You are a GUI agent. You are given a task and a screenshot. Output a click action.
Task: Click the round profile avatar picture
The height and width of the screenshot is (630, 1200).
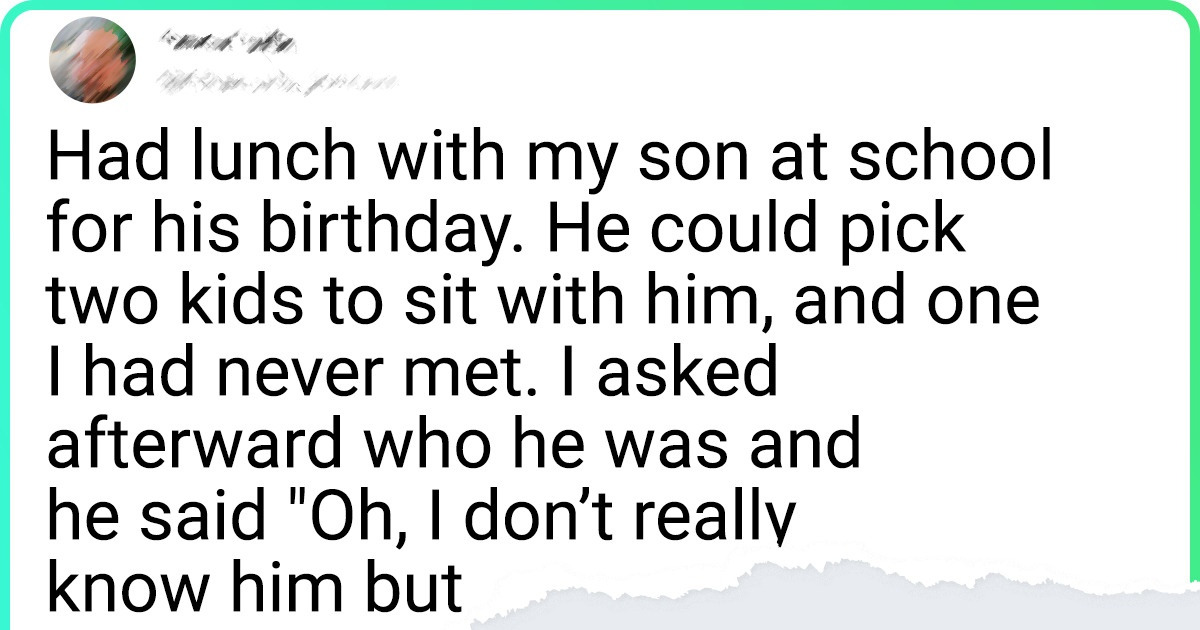pos(91,59)
